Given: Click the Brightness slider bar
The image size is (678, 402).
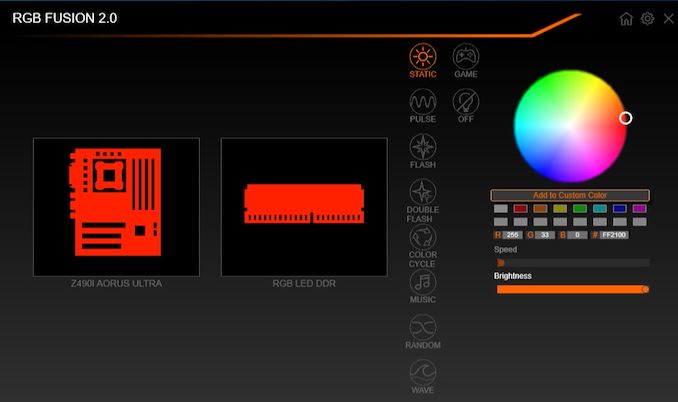Looking at the screenshot, I should click(573, 289).
